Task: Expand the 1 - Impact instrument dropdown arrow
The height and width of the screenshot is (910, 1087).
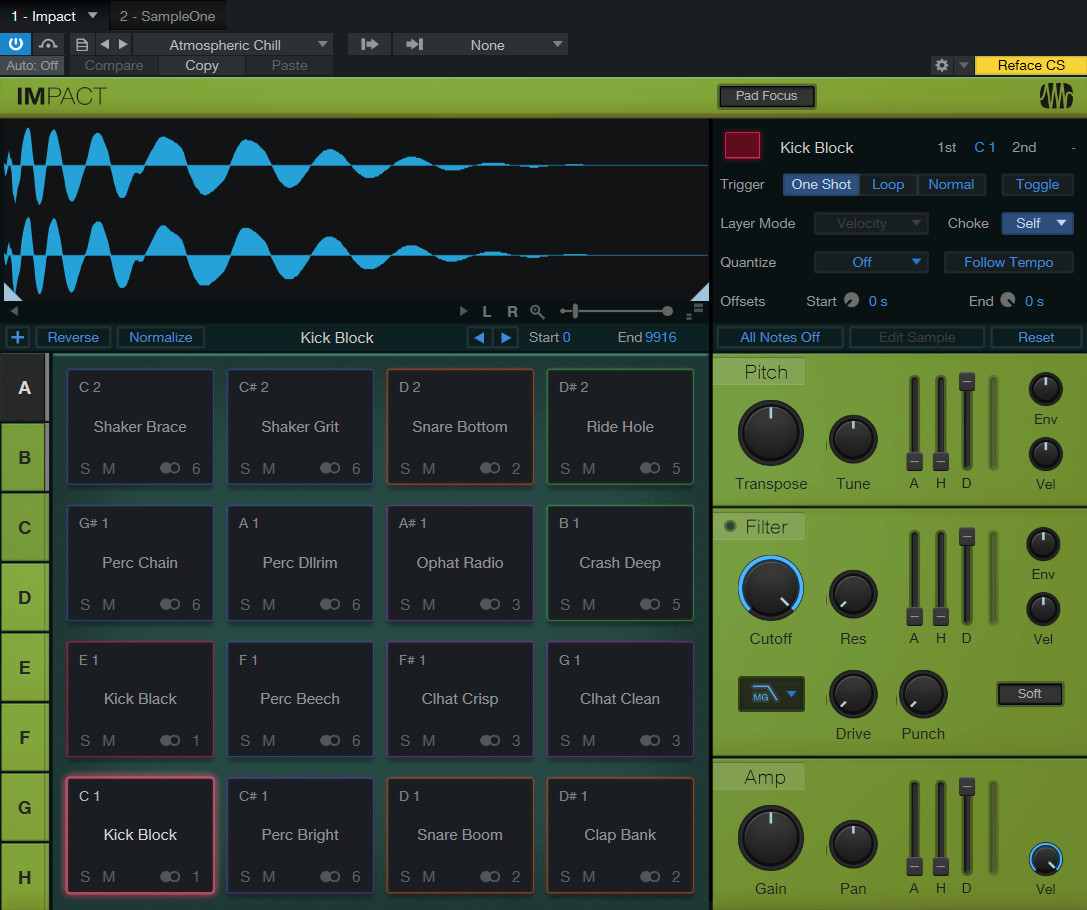Action: [93, 15]
